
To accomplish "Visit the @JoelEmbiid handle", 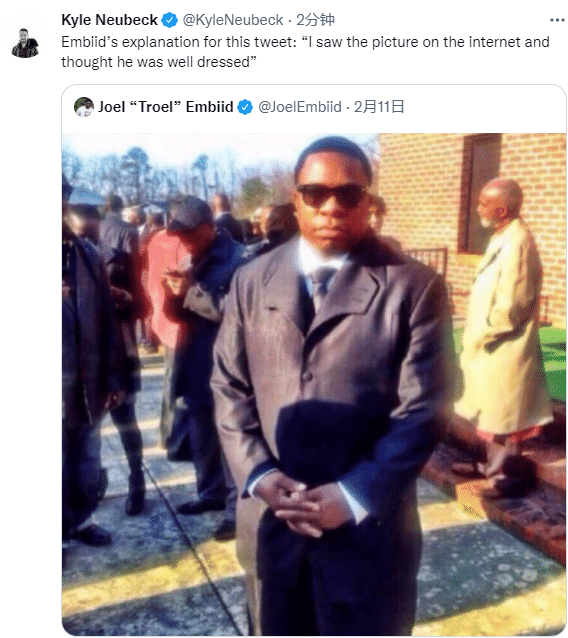I will [300, 107].
